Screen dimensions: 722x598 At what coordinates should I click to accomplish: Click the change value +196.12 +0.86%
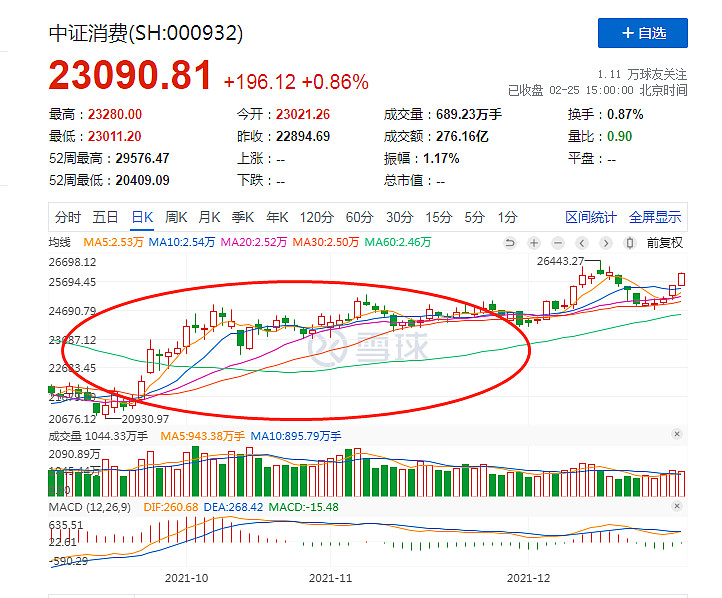coord(296,82)
